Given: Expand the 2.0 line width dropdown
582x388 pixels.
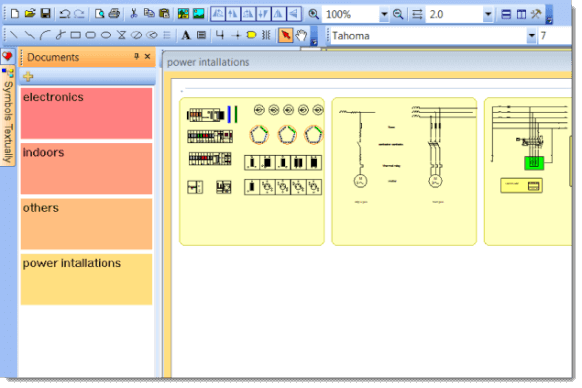Looking at the screenshot, I should tap(488, 14).
